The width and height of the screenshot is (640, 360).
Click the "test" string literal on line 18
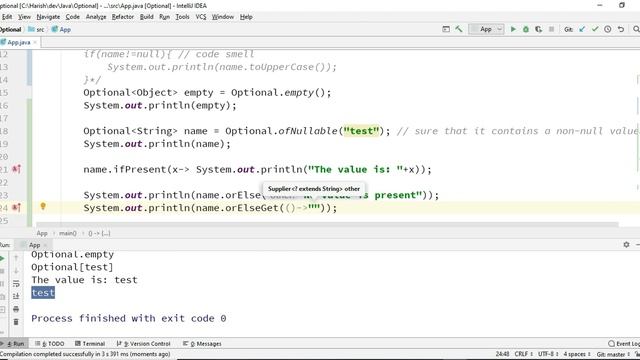(x=362, y=131)
